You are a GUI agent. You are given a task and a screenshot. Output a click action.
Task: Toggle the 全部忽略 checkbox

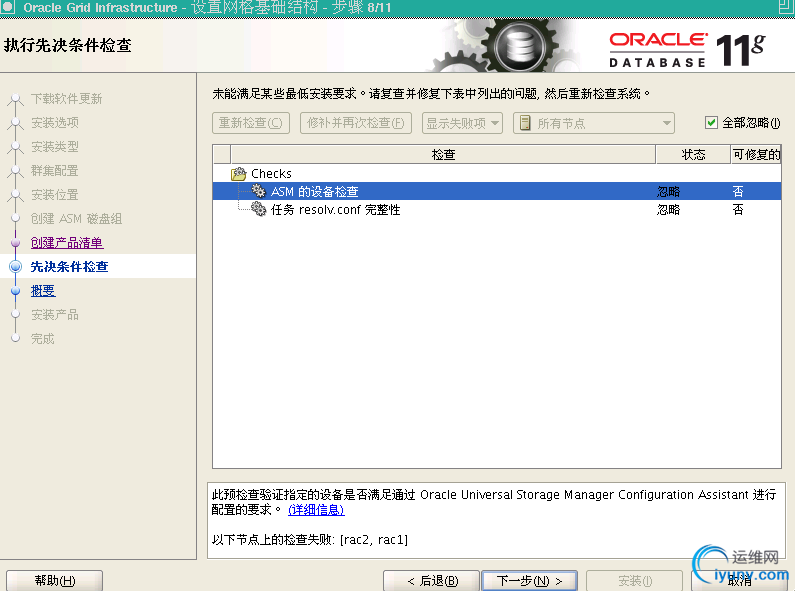click(711, 123)
